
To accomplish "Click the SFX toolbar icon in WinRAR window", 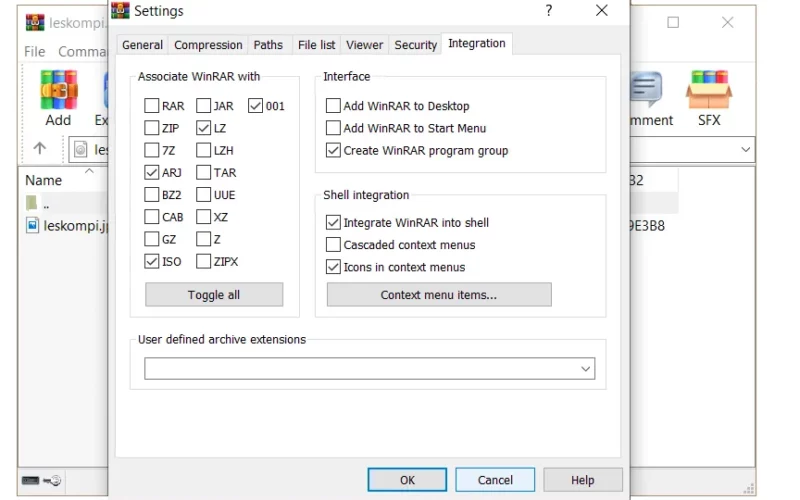I will pos(709,90).
